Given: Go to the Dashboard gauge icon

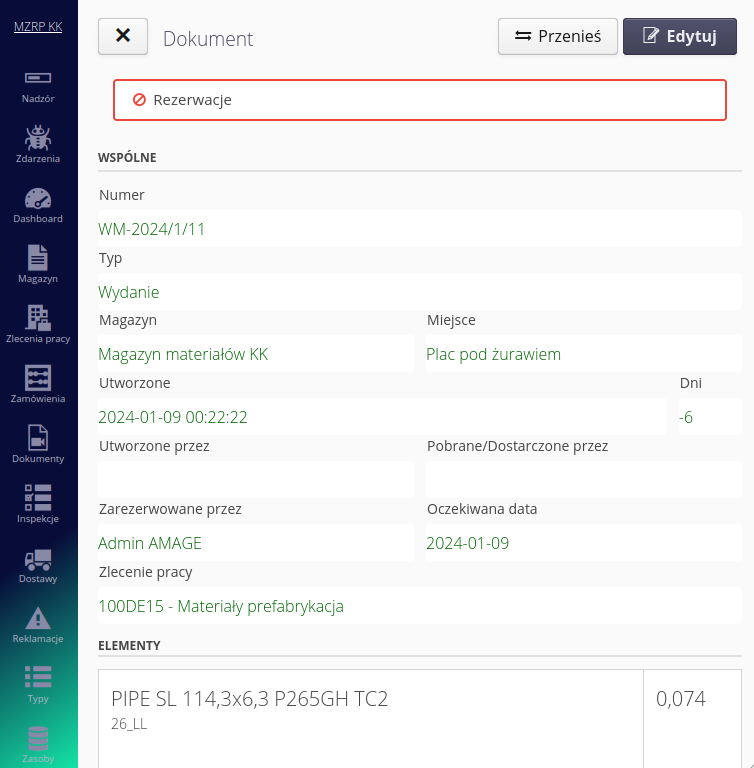Looking at the screenshot, I should click(x=38, y=198).
